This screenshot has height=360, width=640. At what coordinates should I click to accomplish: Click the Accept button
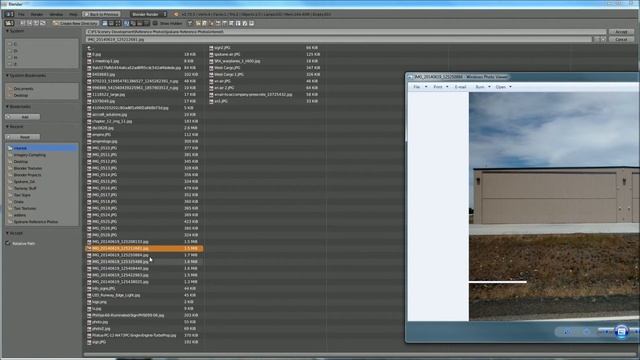coord(621,31)
